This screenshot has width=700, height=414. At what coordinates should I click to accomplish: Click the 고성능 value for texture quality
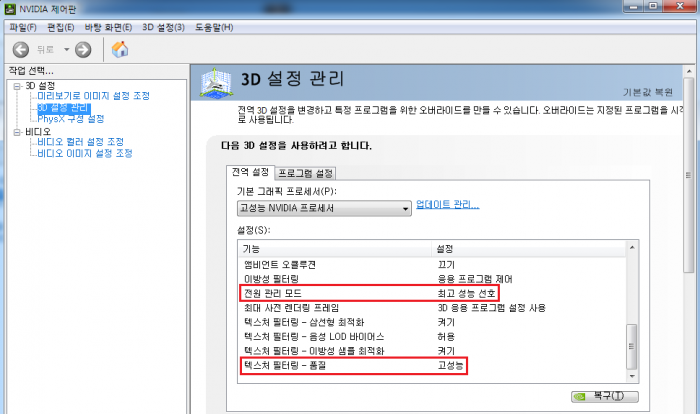click(450, 365)
